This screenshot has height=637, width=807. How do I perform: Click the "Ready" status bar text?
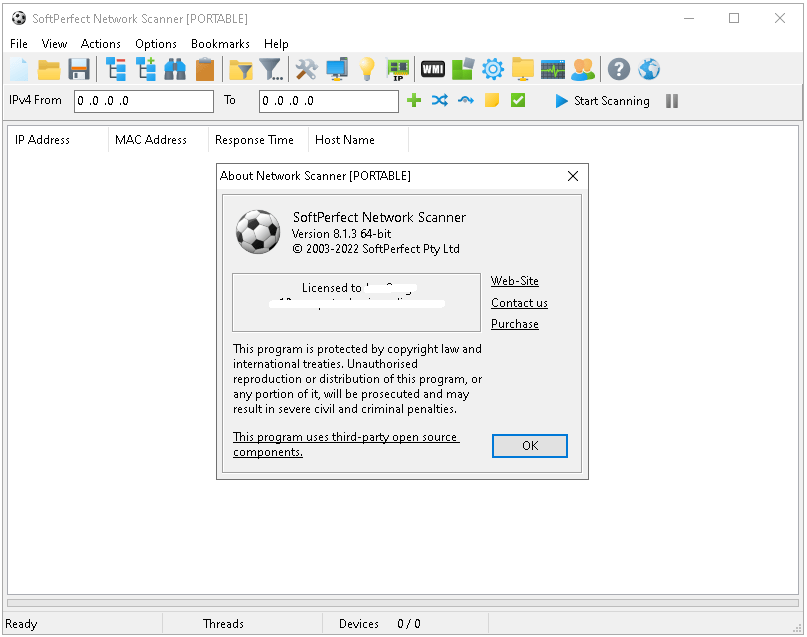click(x=21, y=624)
